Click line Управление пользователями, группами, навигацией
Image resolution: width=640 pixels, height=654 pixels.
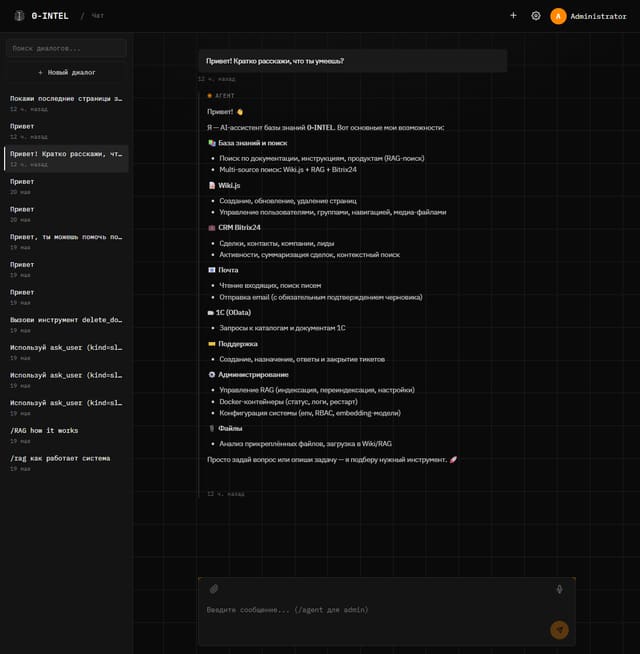pos(333,212)
